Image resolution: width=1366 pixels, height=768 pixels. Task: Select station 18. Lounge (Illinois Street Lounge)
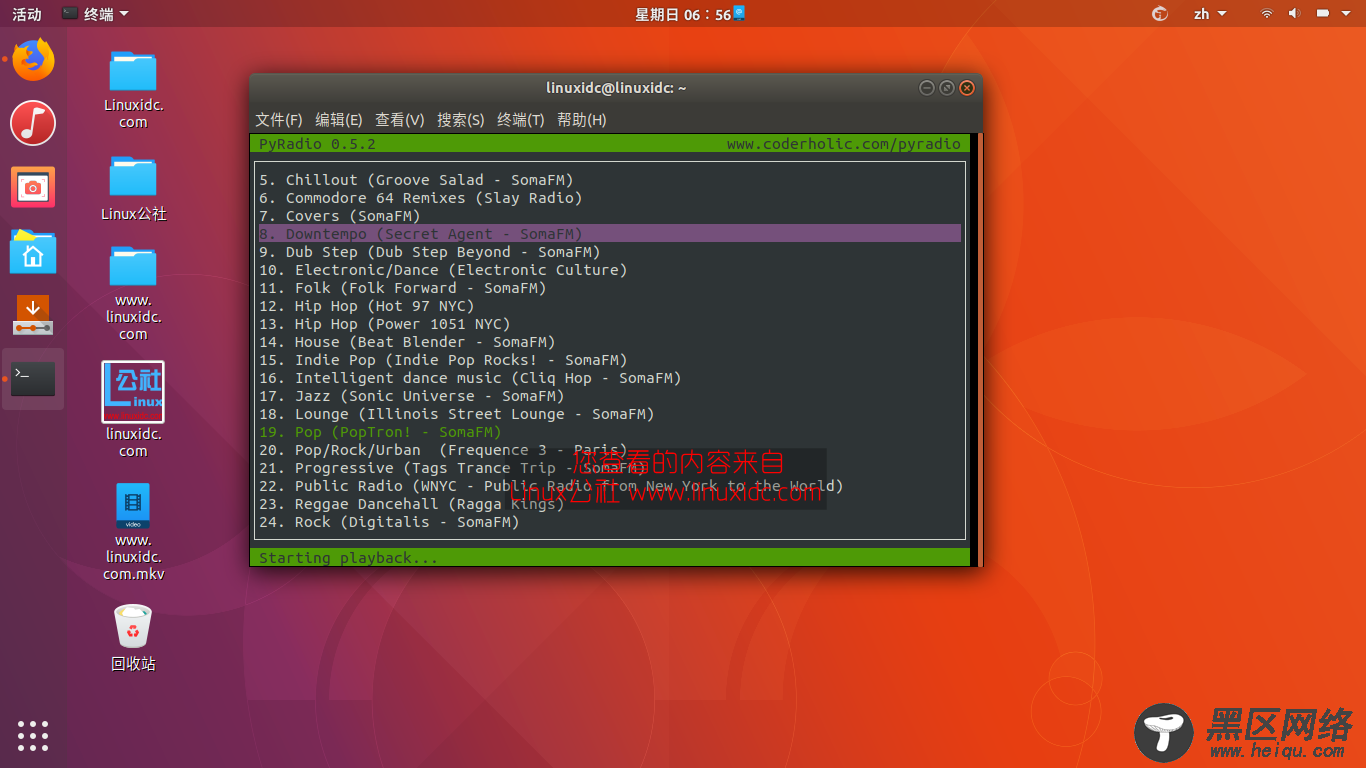click(x=610, y=414)
